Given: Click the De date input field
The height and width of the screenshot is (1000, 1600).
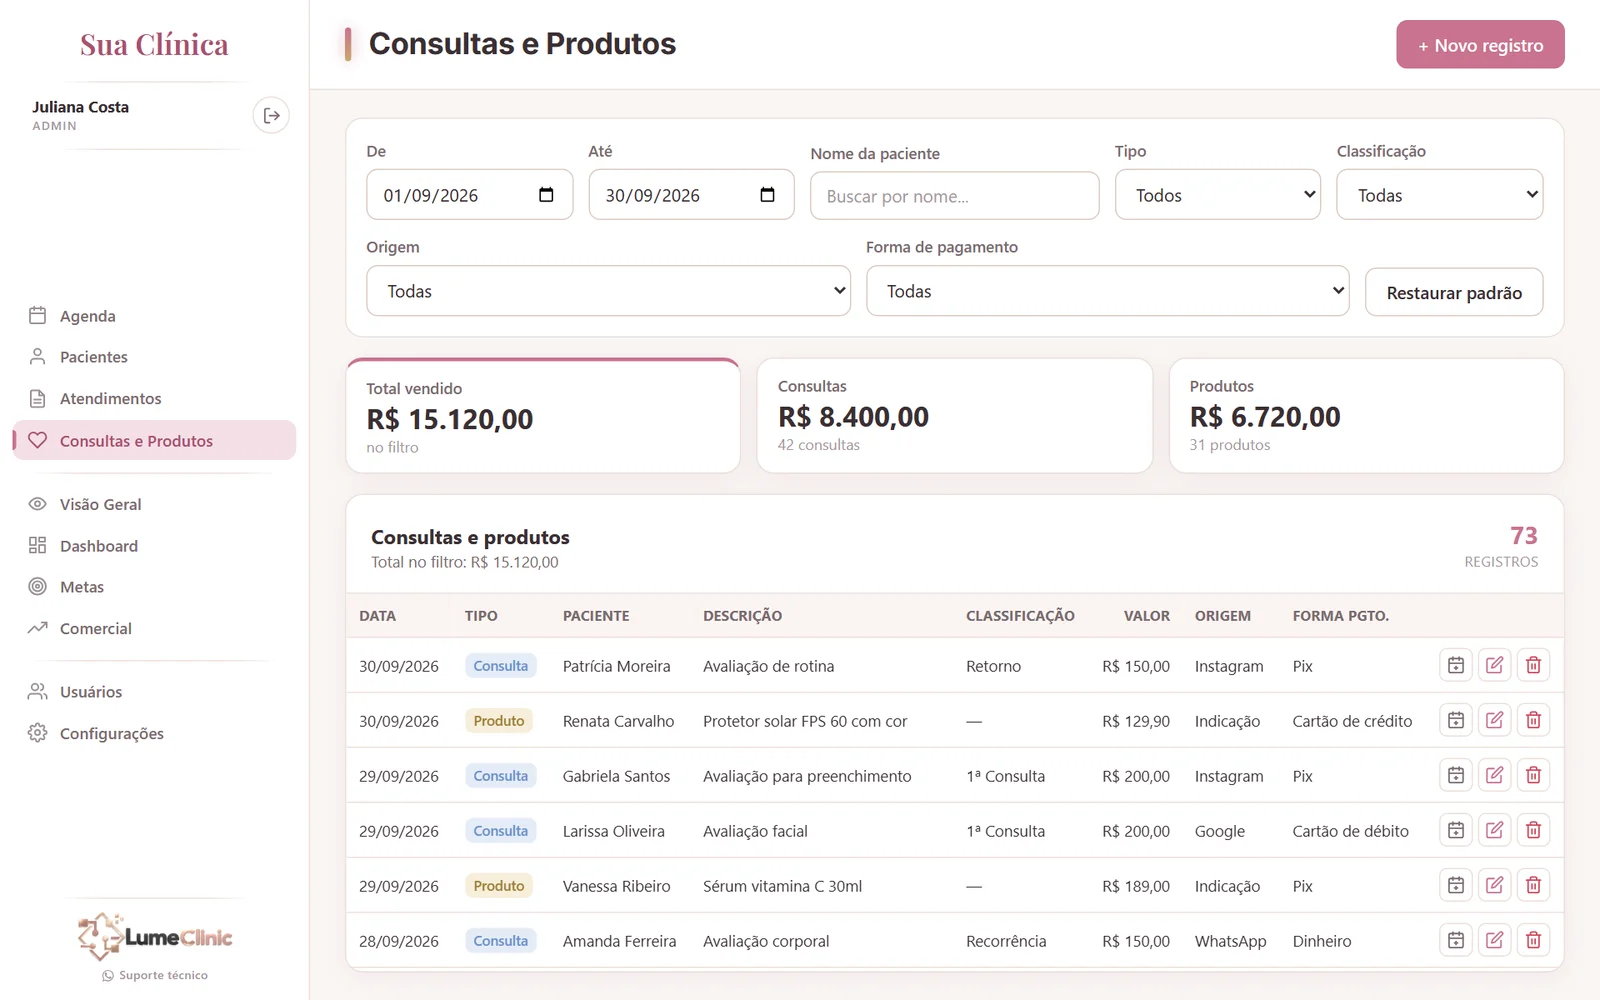Looking at the screenshot, I should [x=470, y=195].
